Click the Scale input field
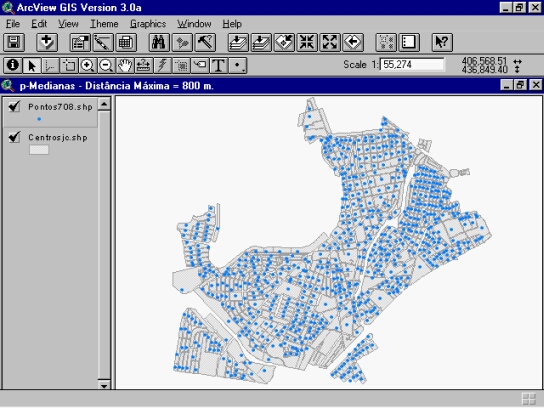This screenshot has width=544, height=408. tap(412, 65)
